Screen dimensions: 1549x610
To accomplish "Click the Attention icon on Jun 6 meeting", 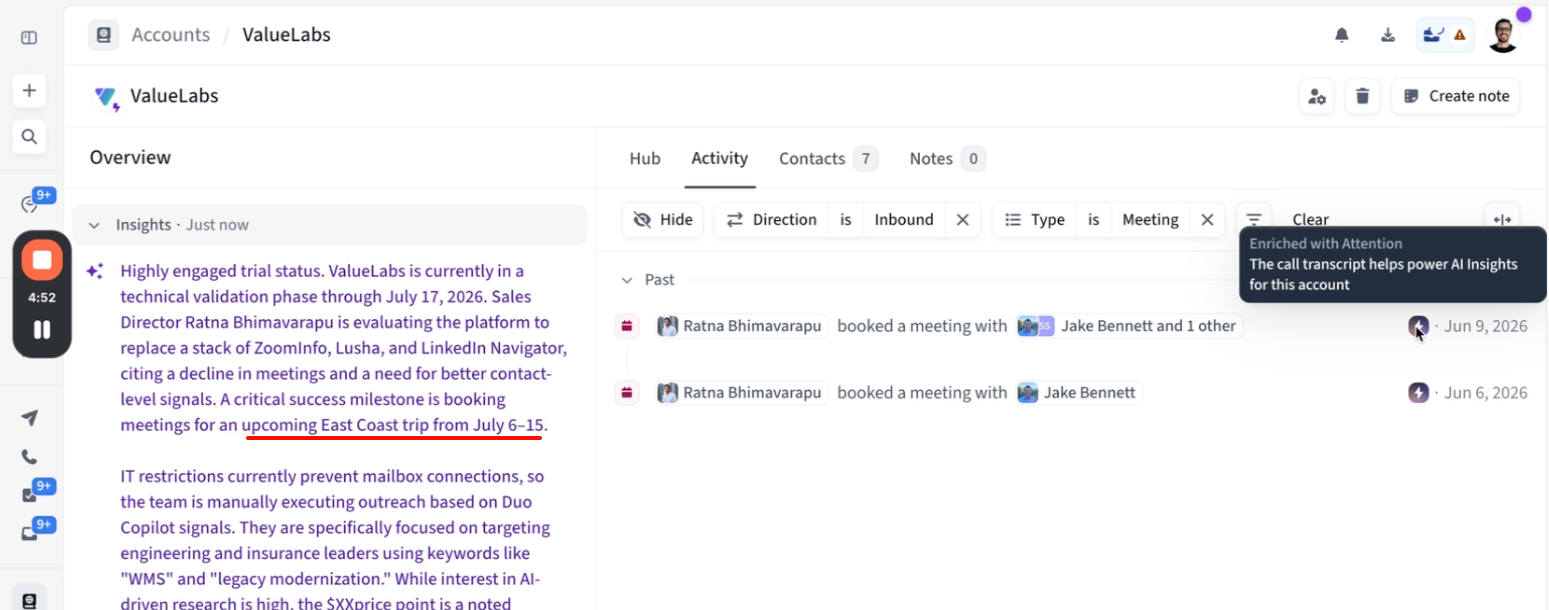I will [1419, 393].
